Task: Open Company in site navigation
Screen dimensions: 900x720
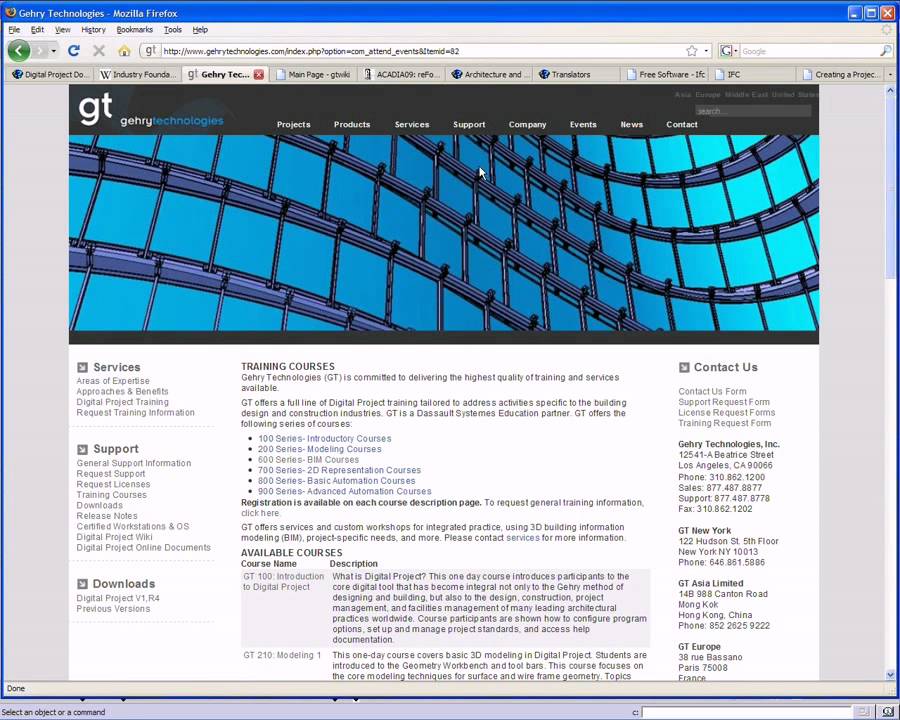Action: [527, 125]
